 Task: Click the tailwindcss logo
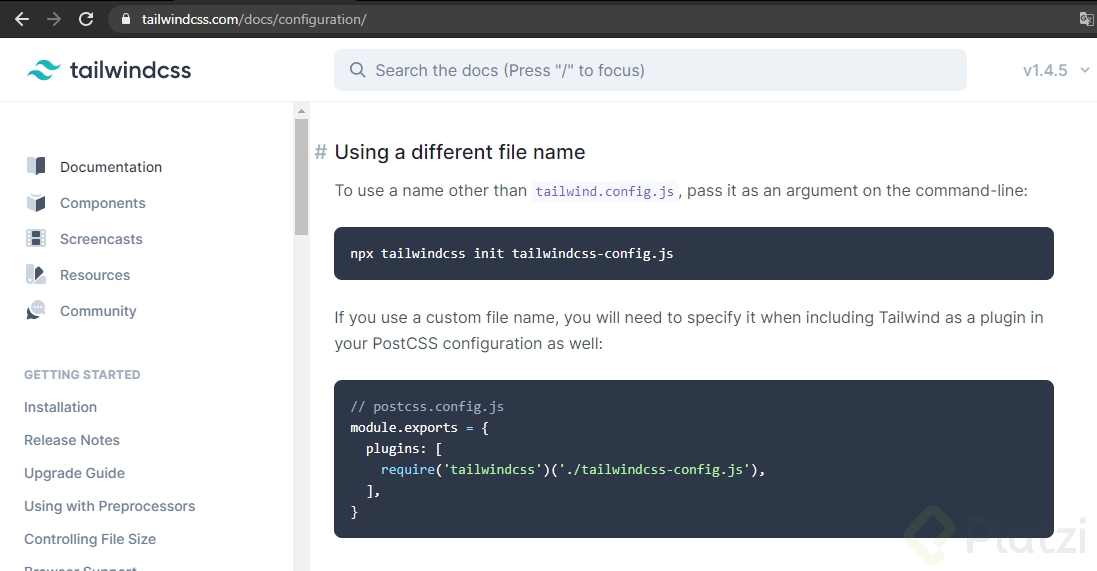pyautogui.click(x=109, y=70)
